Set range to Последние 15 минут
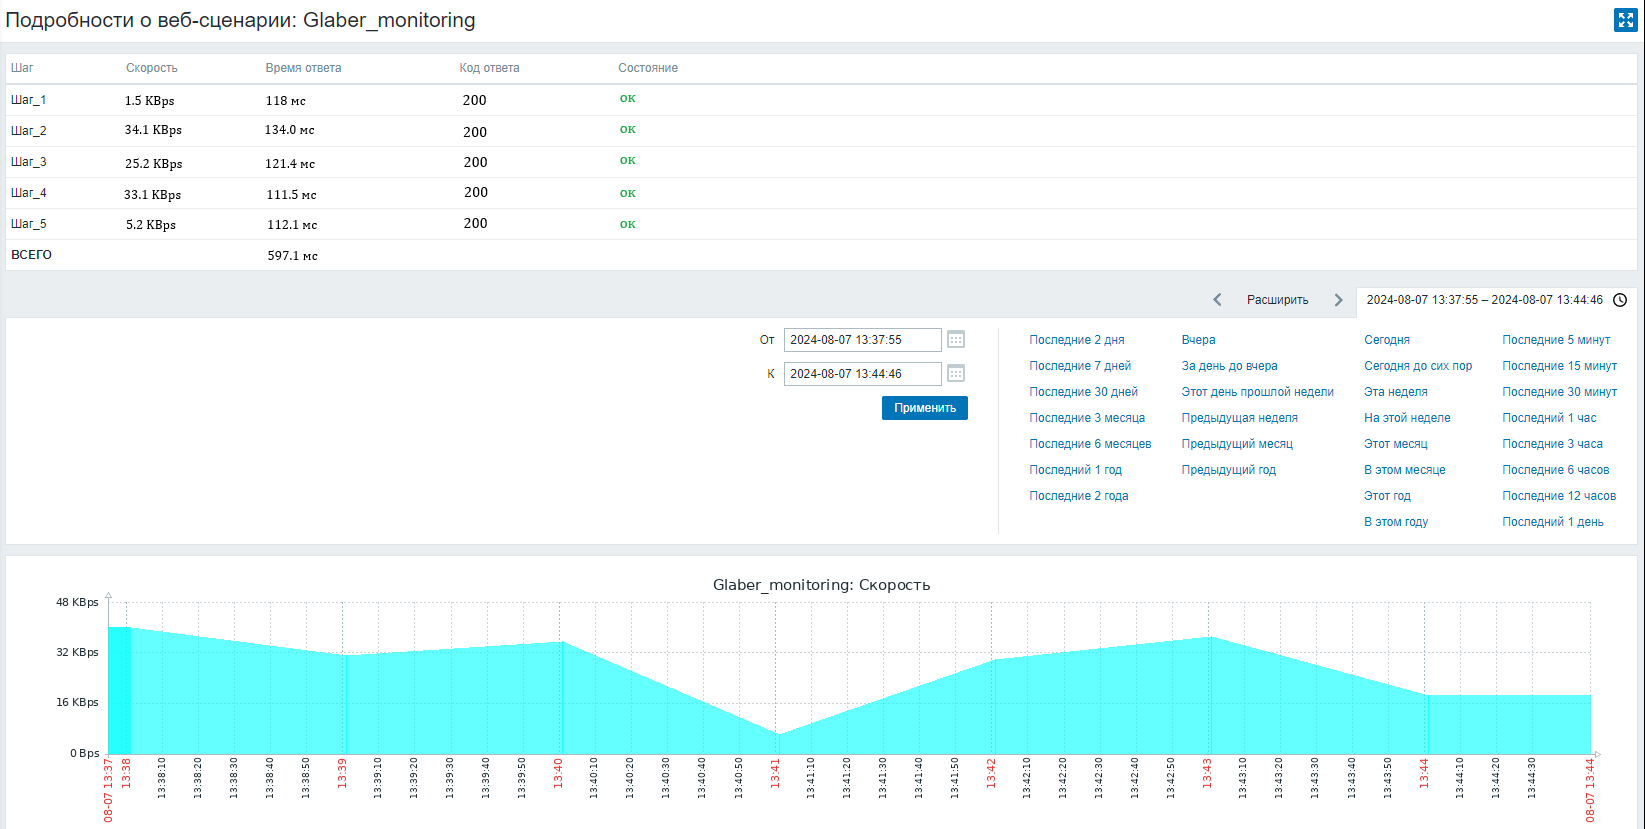Image resolution: width=1645 pixels, height=829 pixels. (1560, 366)
